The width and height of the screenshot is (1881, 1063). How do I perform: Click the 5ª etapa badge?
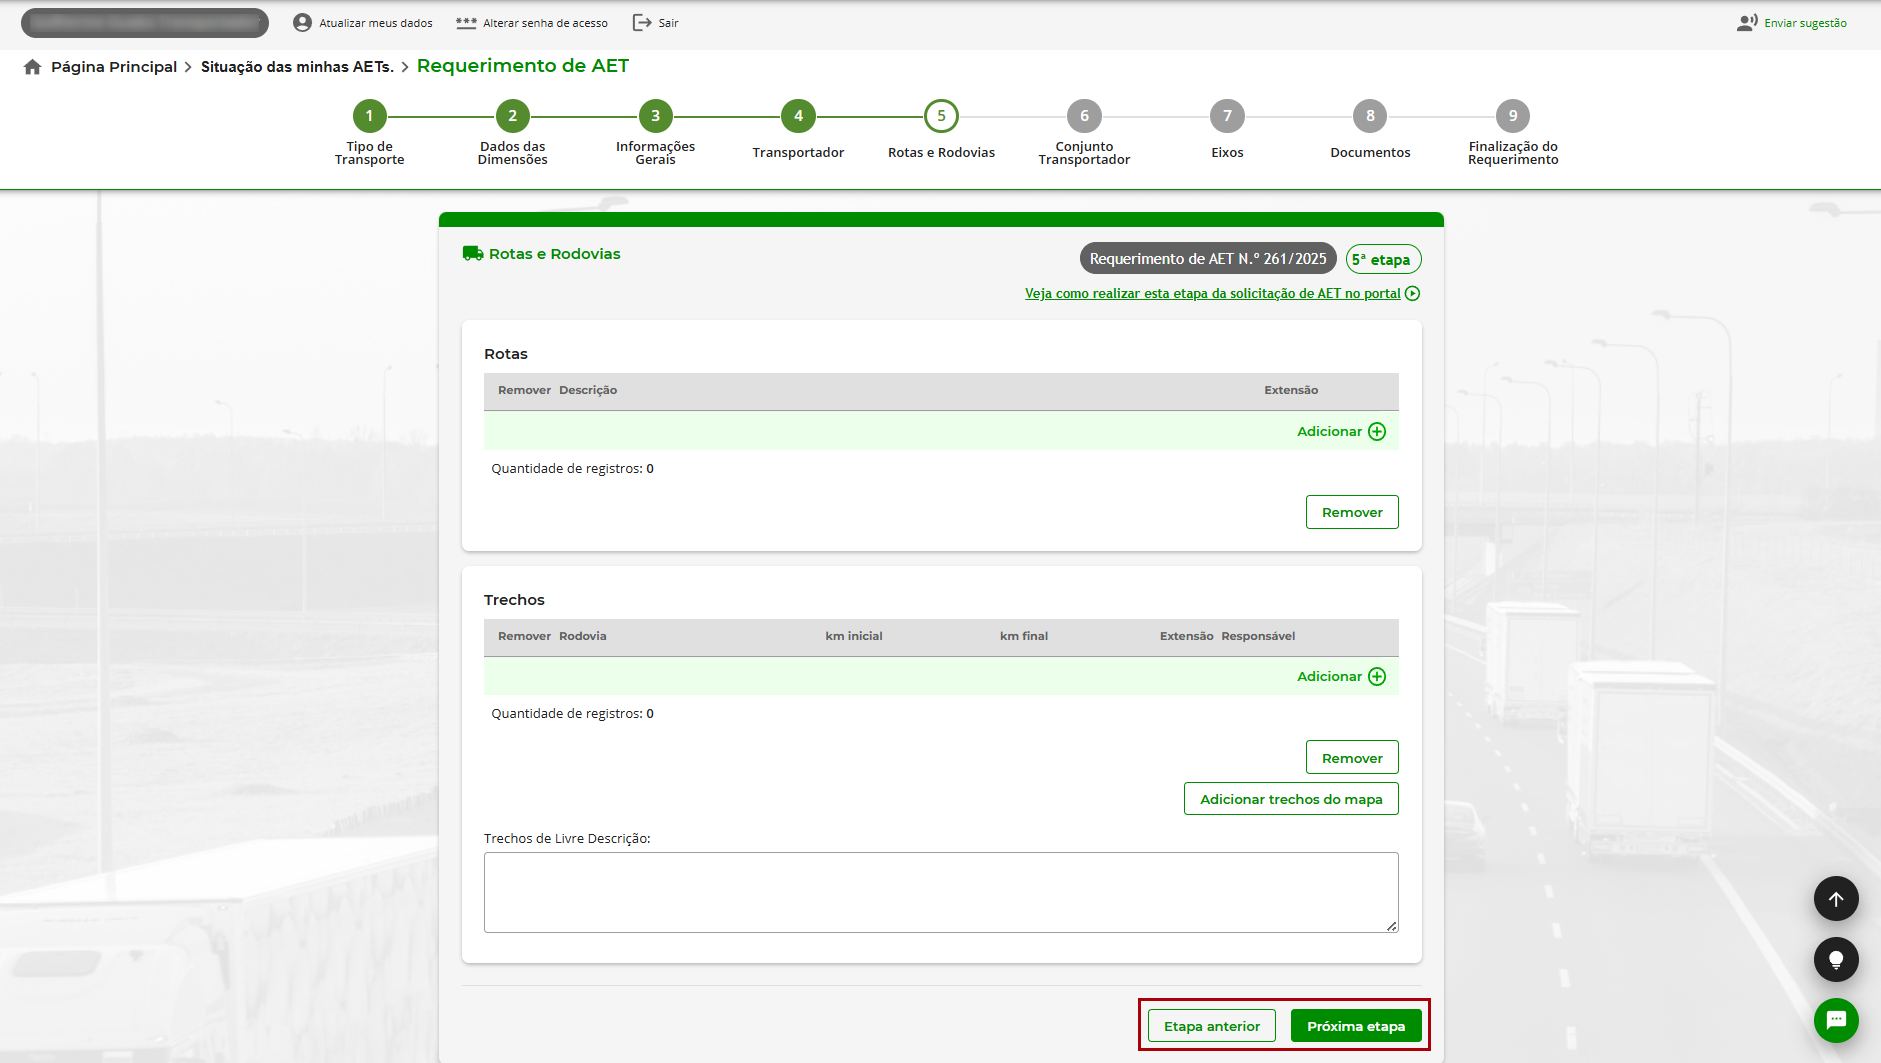(x=1383, y=259)
